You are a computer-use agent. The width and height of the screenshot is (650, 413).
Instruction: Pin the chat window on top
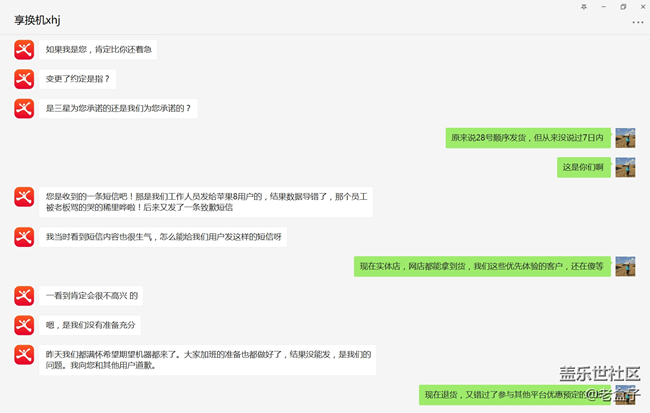coord(584,7)
